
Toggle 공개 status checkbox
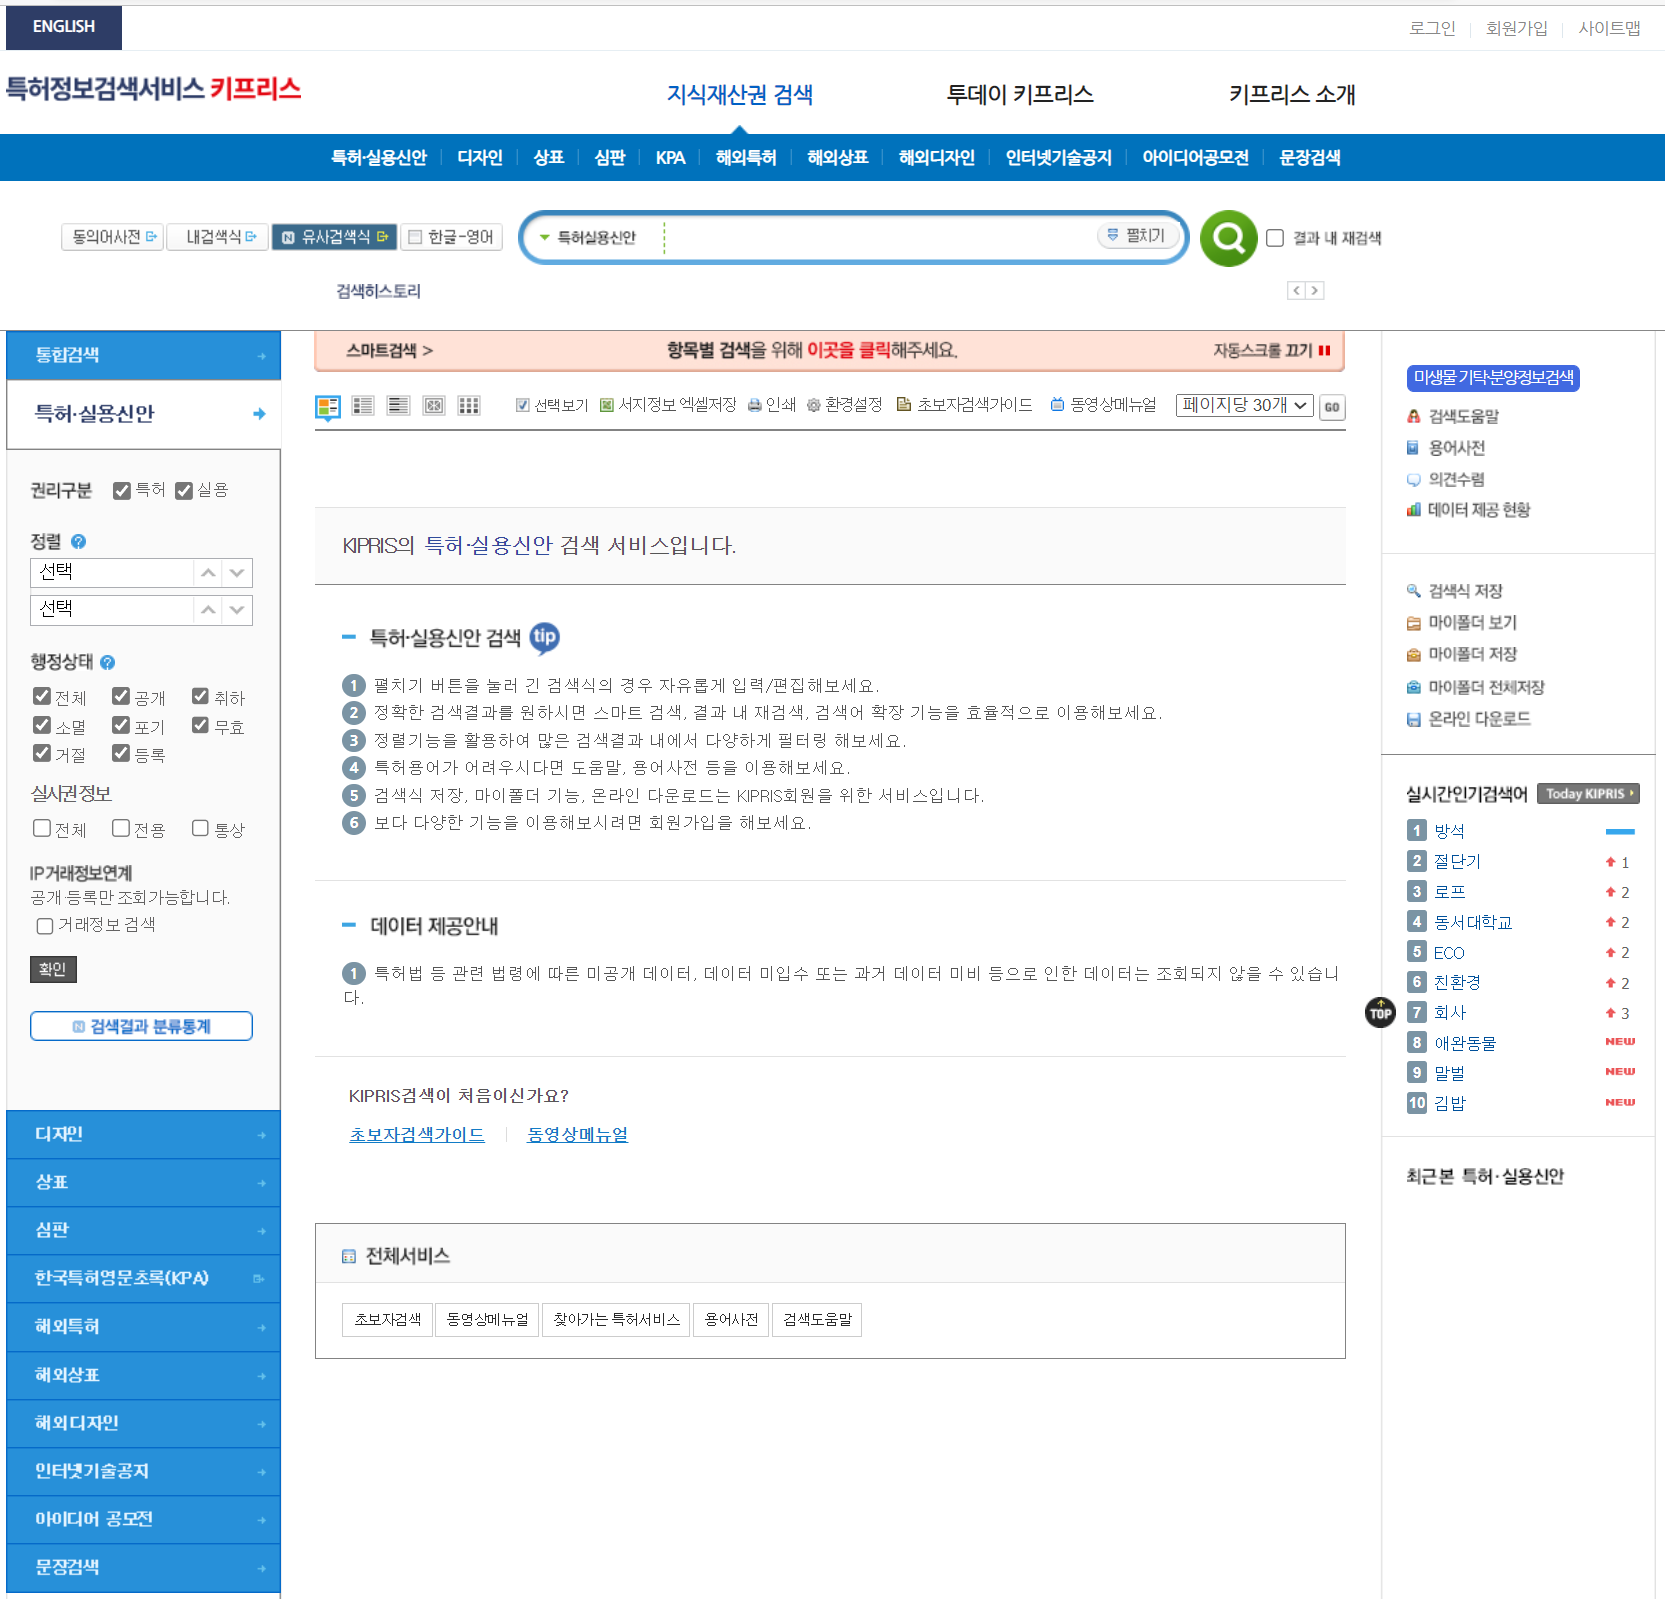121,696
